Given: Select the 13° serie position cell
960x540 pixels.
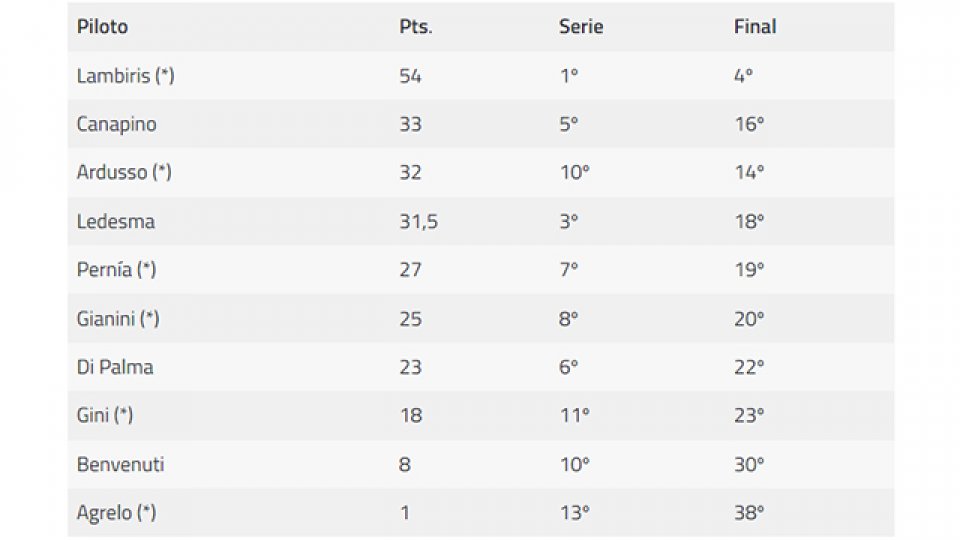Looking at the screenshot, I should point(574,512).
